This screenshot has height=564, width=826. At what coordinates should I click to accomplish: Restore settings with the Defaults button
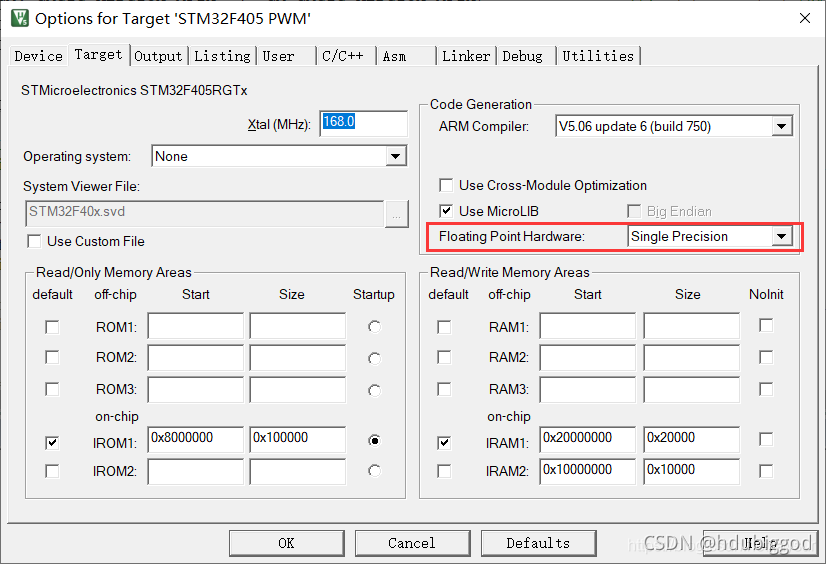538,543
